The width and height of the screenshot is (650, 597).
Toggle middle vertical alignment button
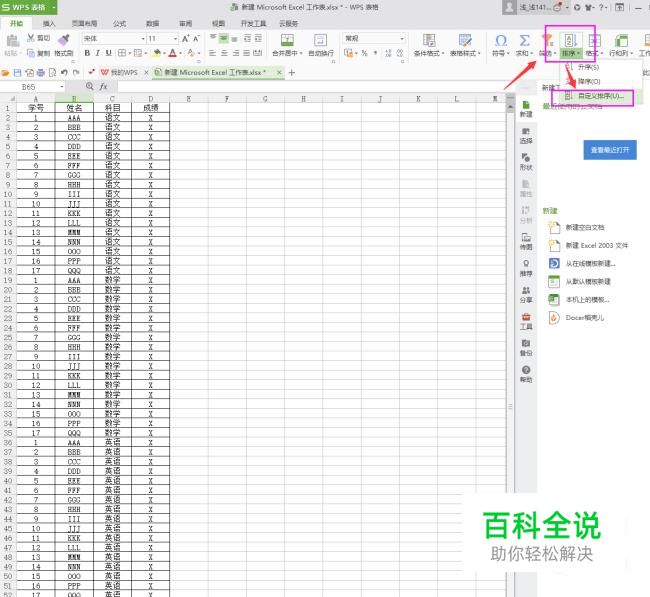coord(223,39)
